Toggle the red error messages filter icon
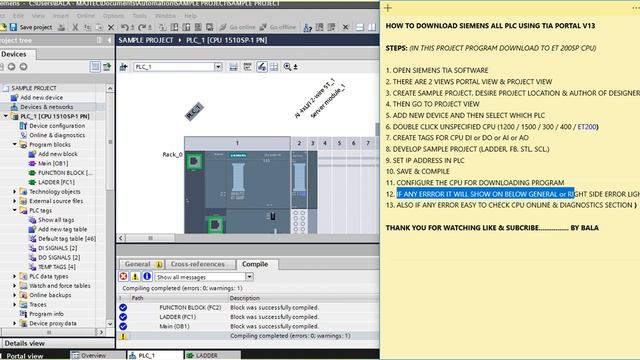 (x=123, y=277)
